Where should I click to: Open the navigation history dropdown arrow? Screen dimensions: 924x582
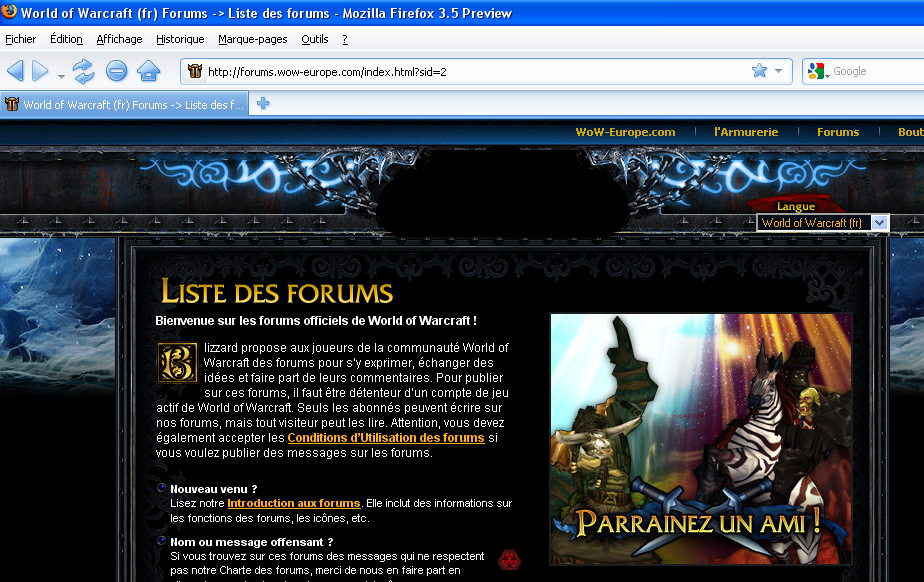61,76
